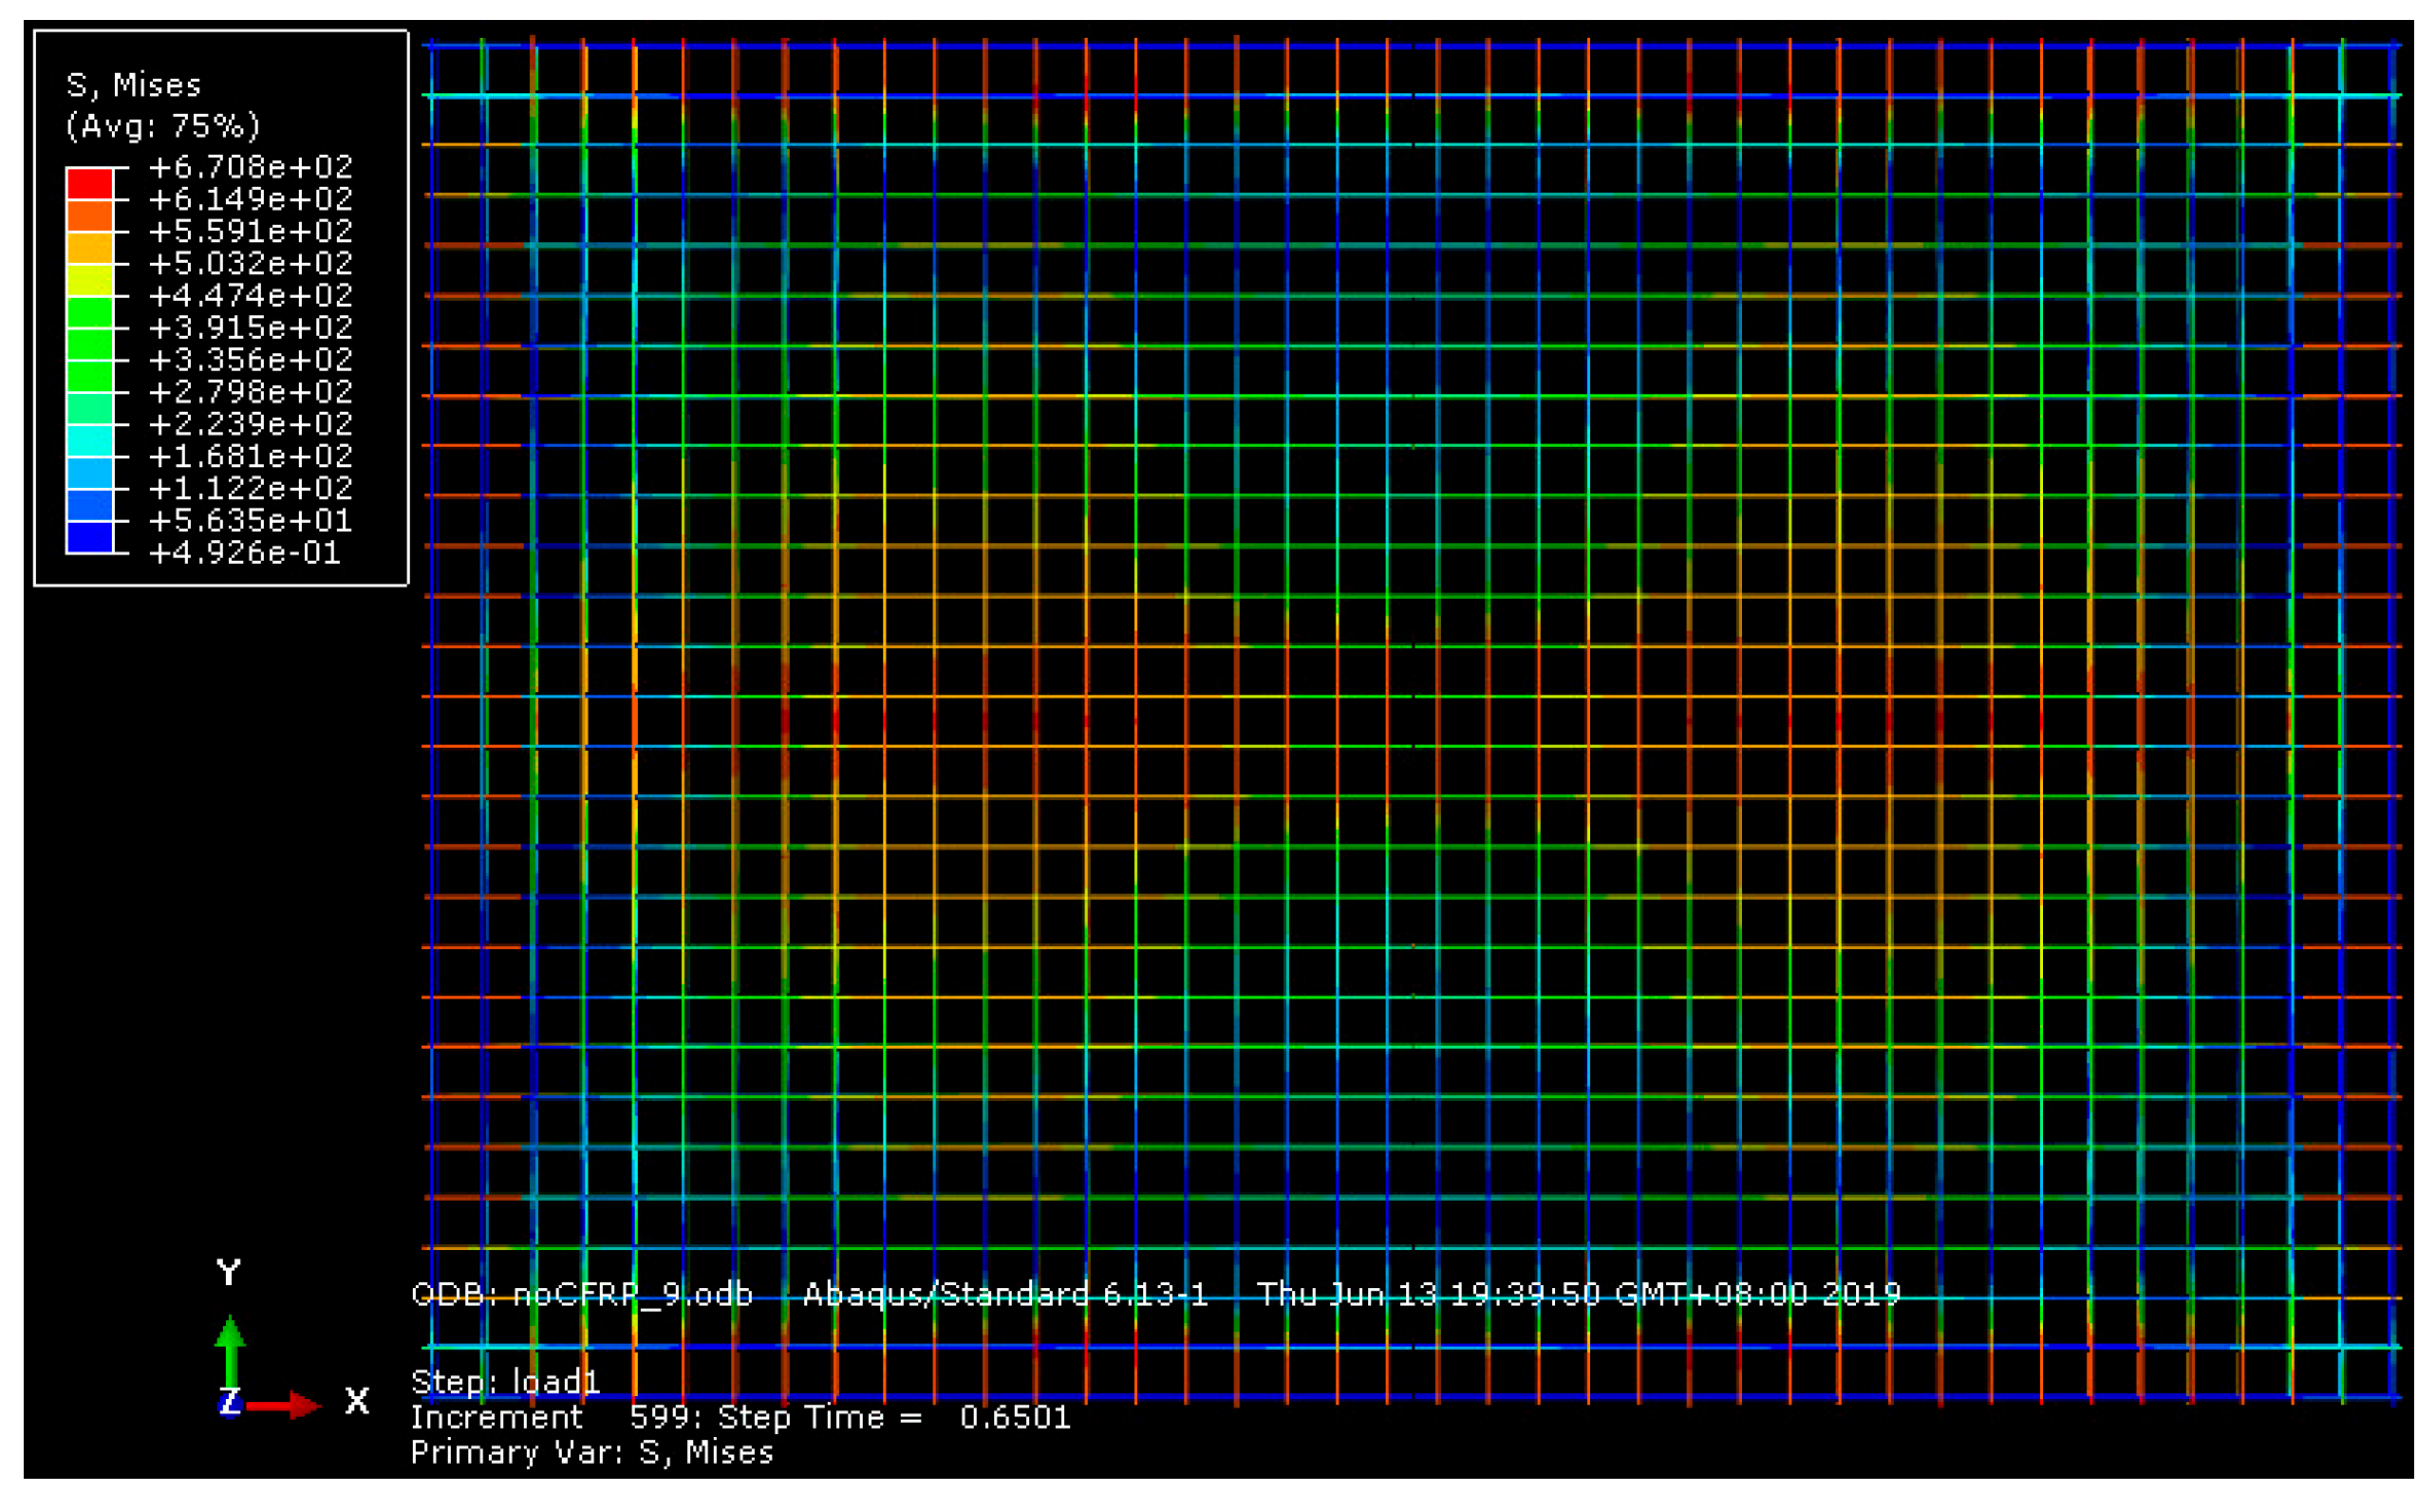Click the legend value +3.356e+02
This screenshot has width=2436, height=1512.
250,360
